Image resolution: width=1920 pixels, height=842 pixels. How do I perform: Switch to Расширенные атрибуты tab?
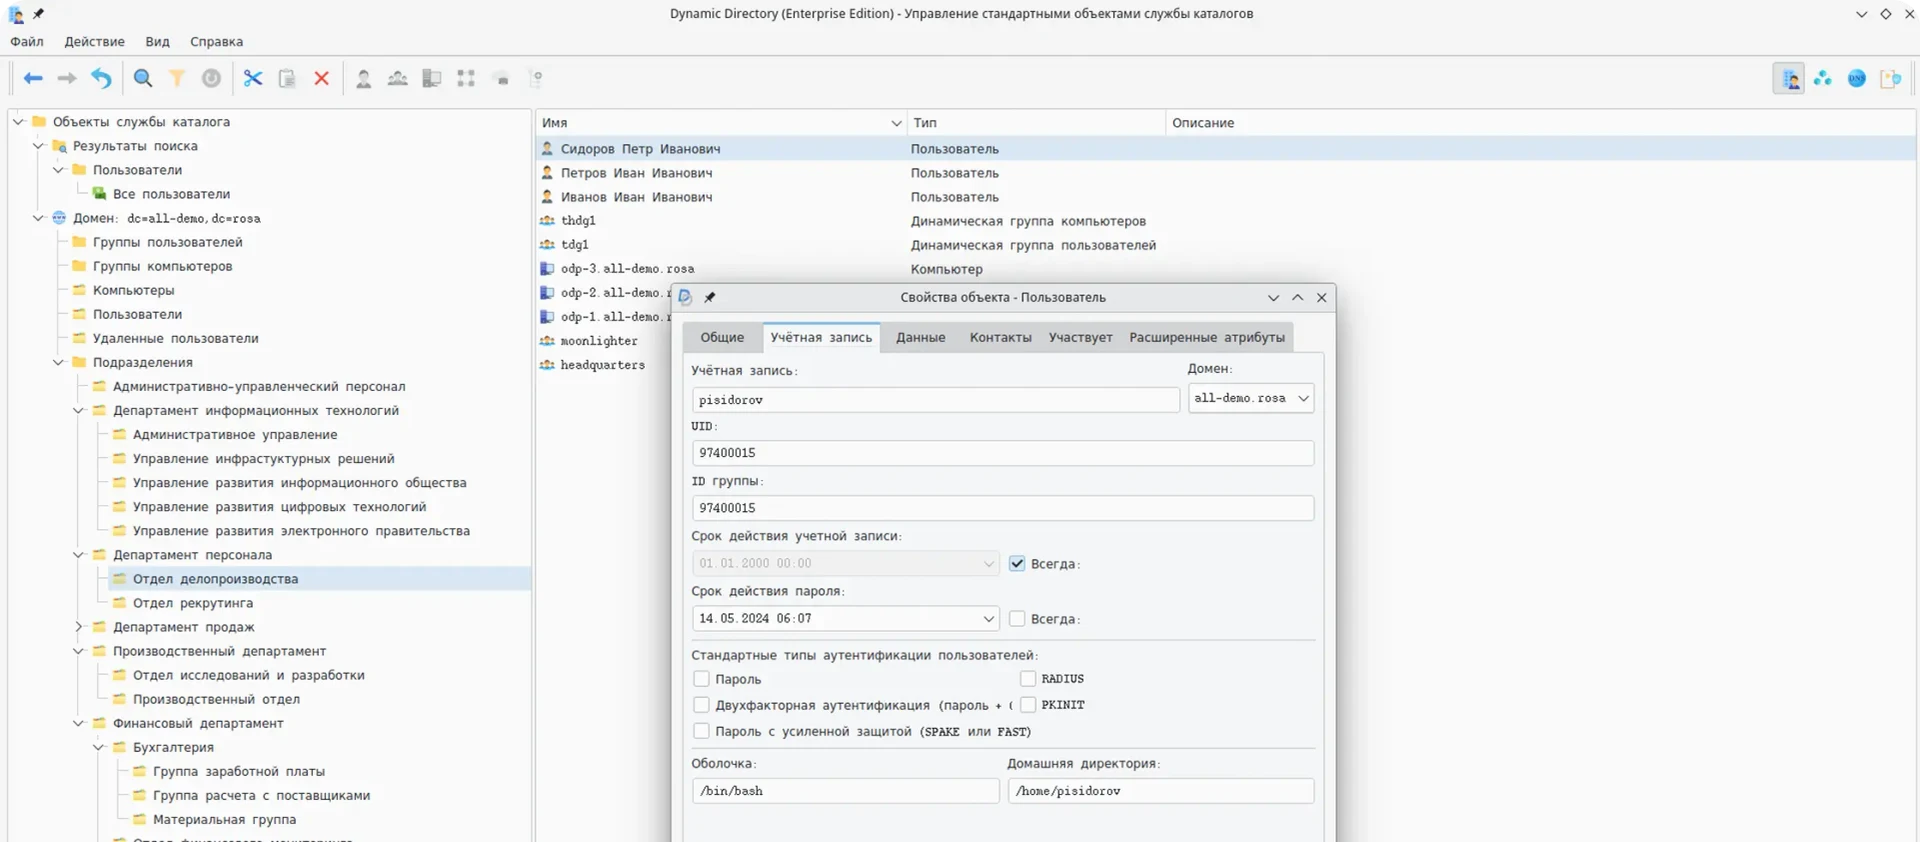(1207, 338)
